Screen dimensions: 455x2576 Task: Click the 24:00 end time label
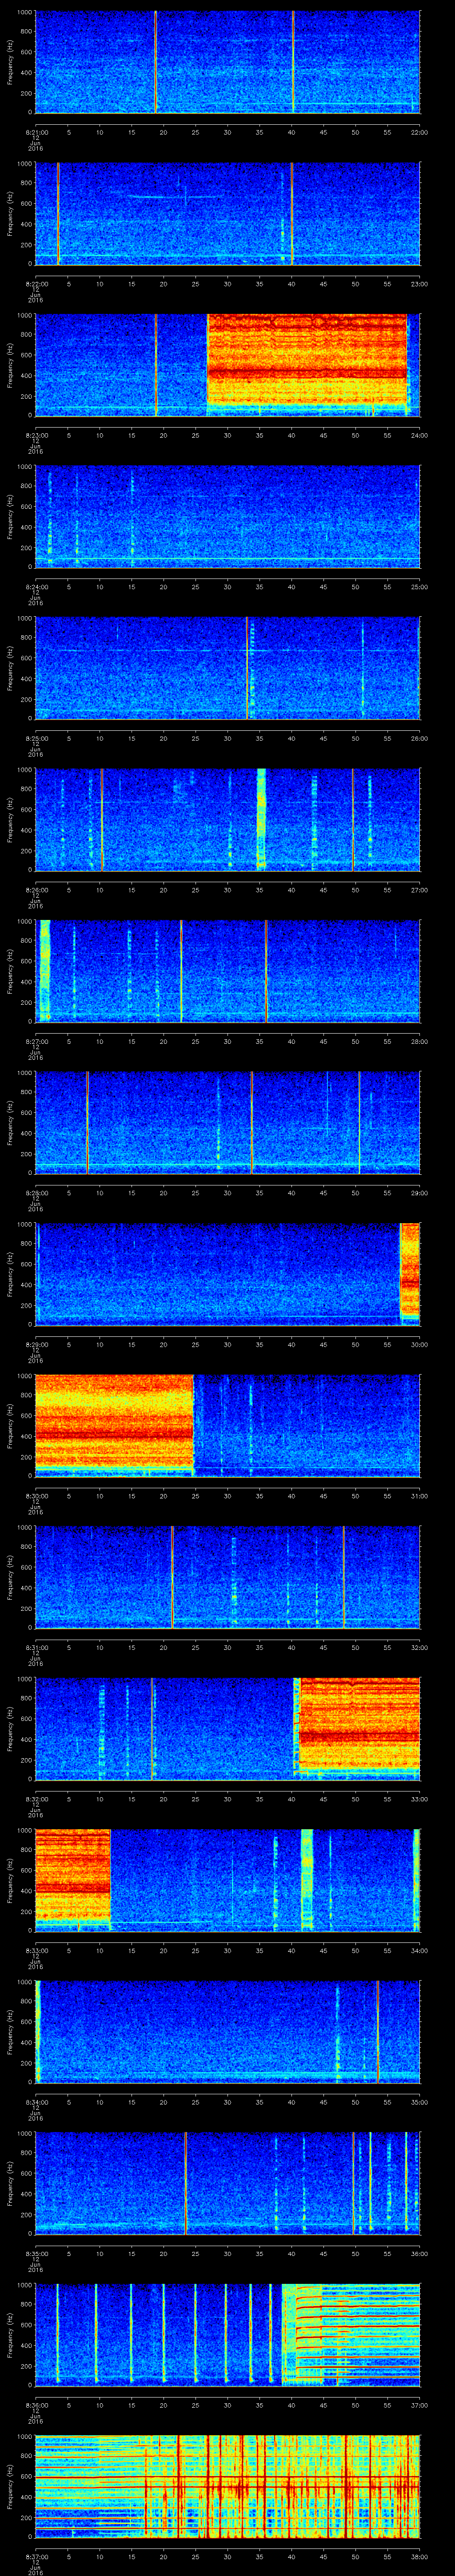pyautogui.click(x=419, y=435)
